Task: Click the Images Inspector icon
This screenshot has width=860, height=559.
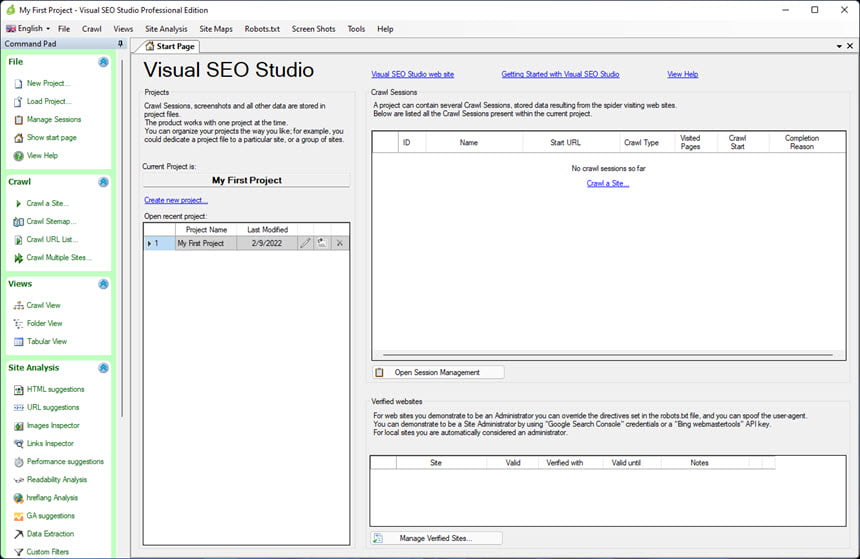Action: [x=18, y=426]
